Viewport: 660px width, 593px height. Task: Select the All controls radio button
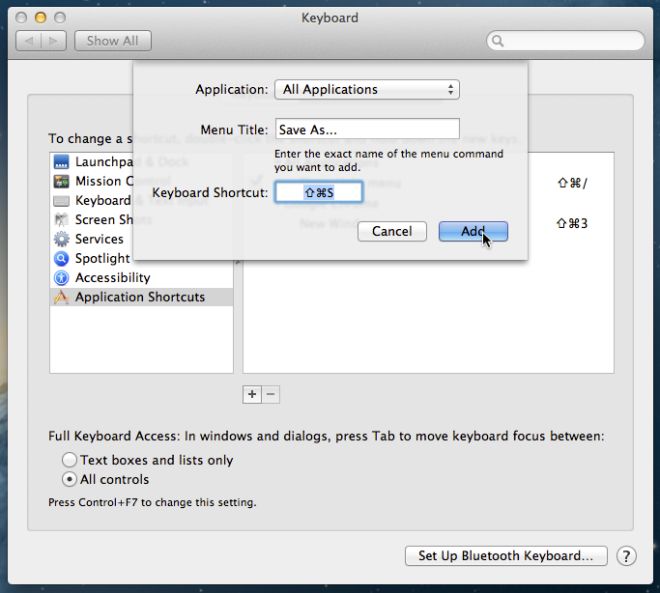click(69, 479)
